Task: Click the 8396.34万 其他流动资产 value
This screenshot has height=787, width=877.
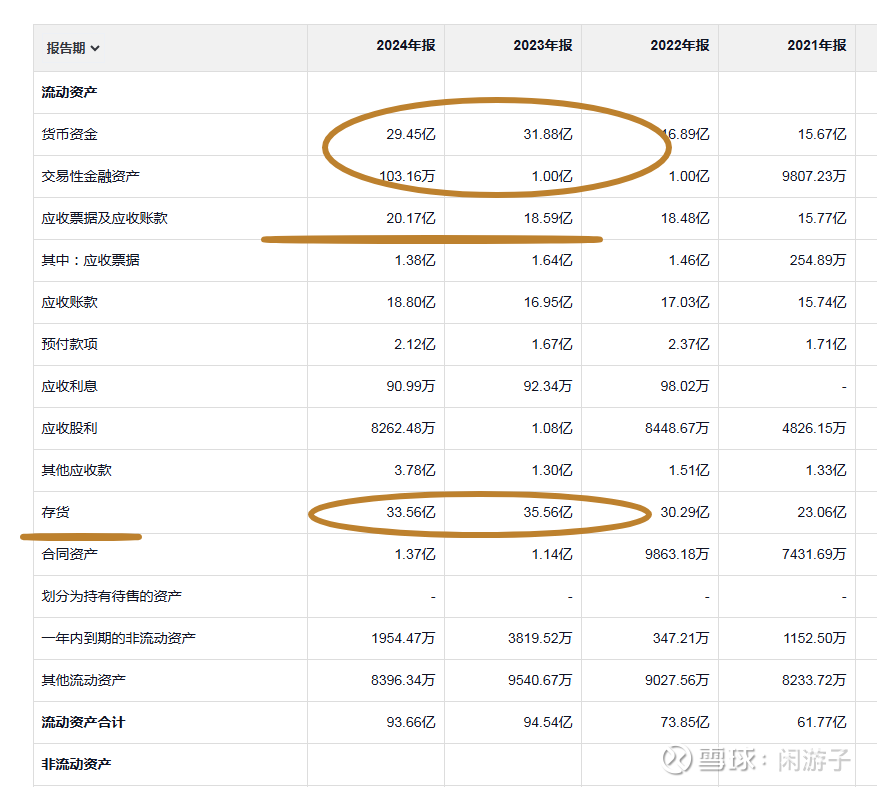Action: point(403,680)
